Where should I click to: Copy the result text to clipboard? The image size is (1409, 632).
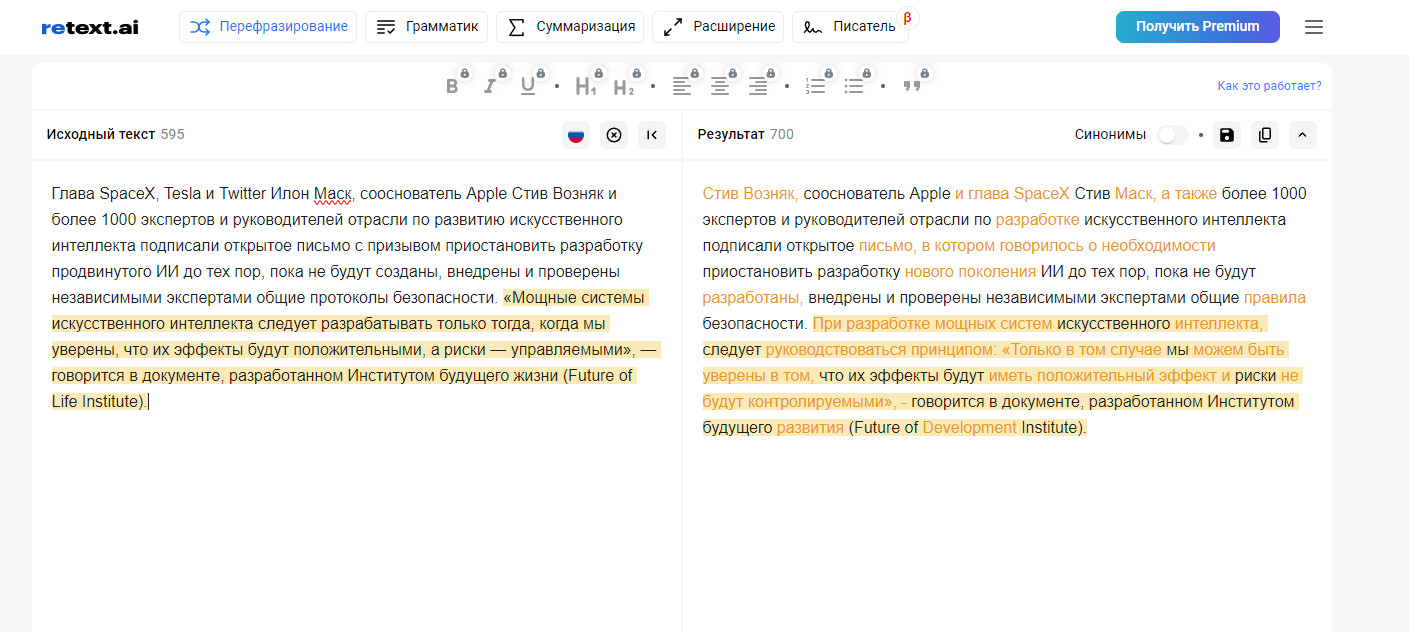pos(1265,135)
